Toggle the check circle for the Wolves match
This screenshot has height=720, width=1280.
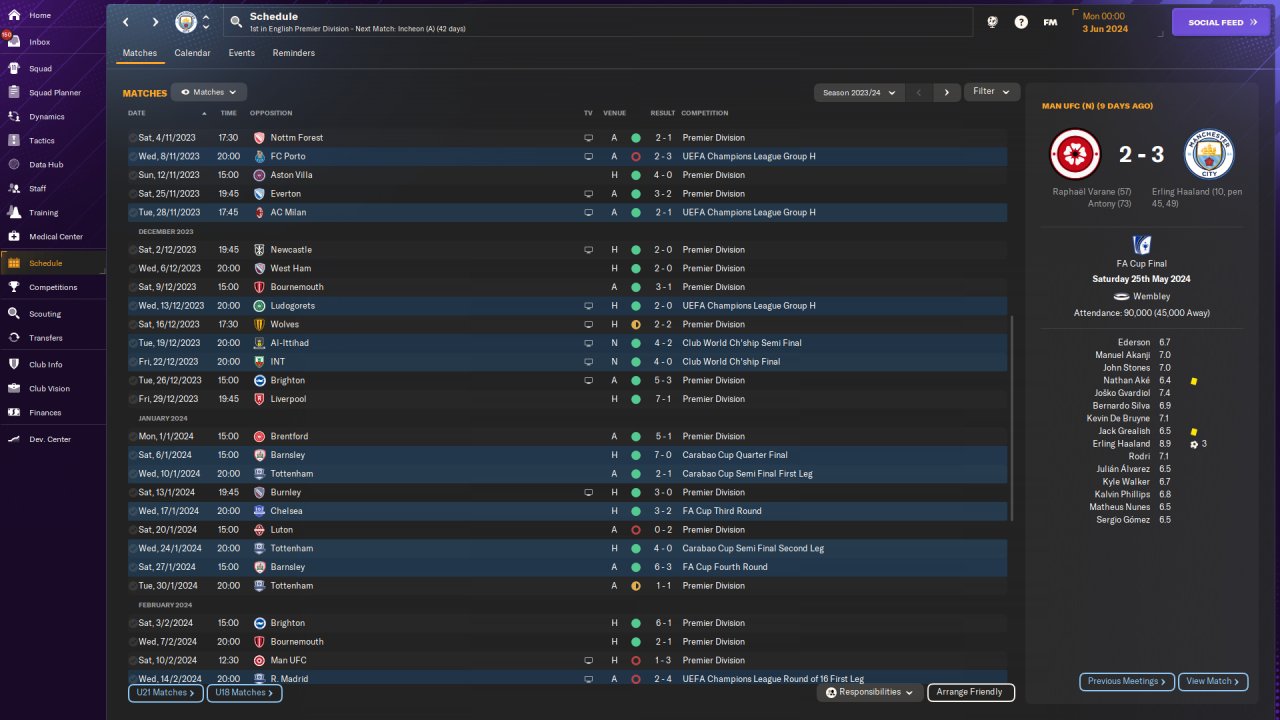tap(133, 324)
